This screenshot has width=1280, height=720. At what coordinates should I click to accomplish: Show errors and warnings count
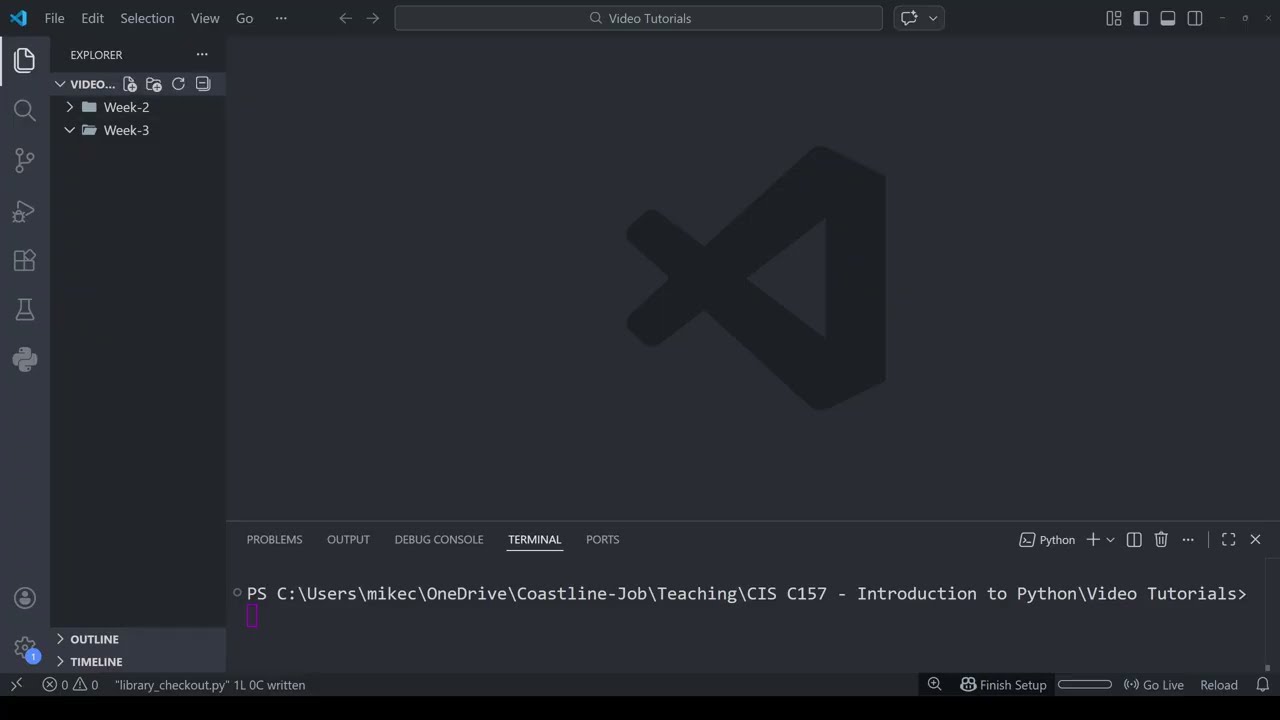70,685
